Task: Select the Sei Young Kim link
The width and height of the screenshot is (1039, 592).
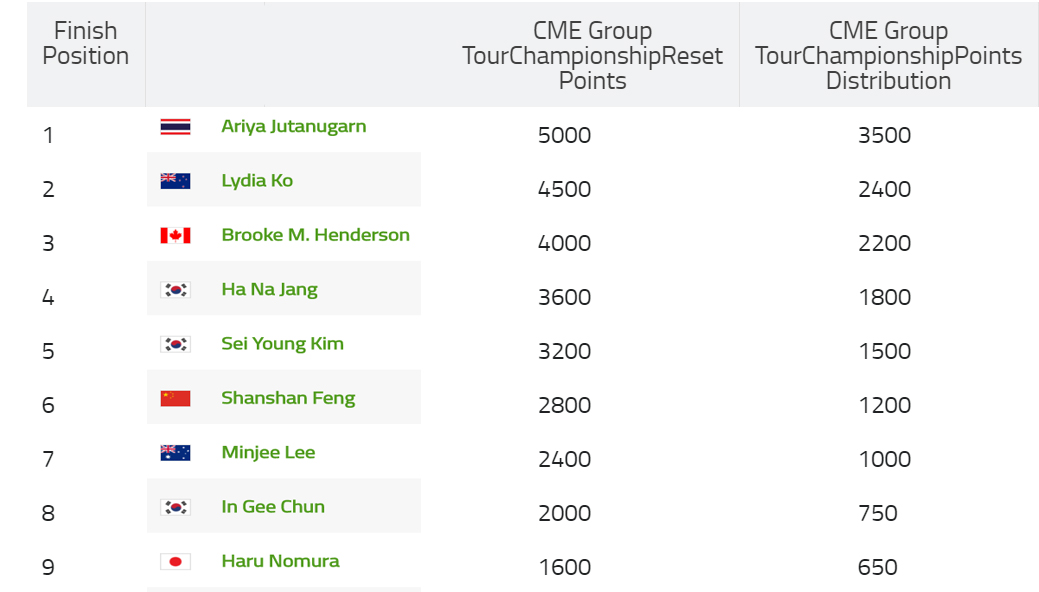Action: pyautogui.click(x=282, y=344)
